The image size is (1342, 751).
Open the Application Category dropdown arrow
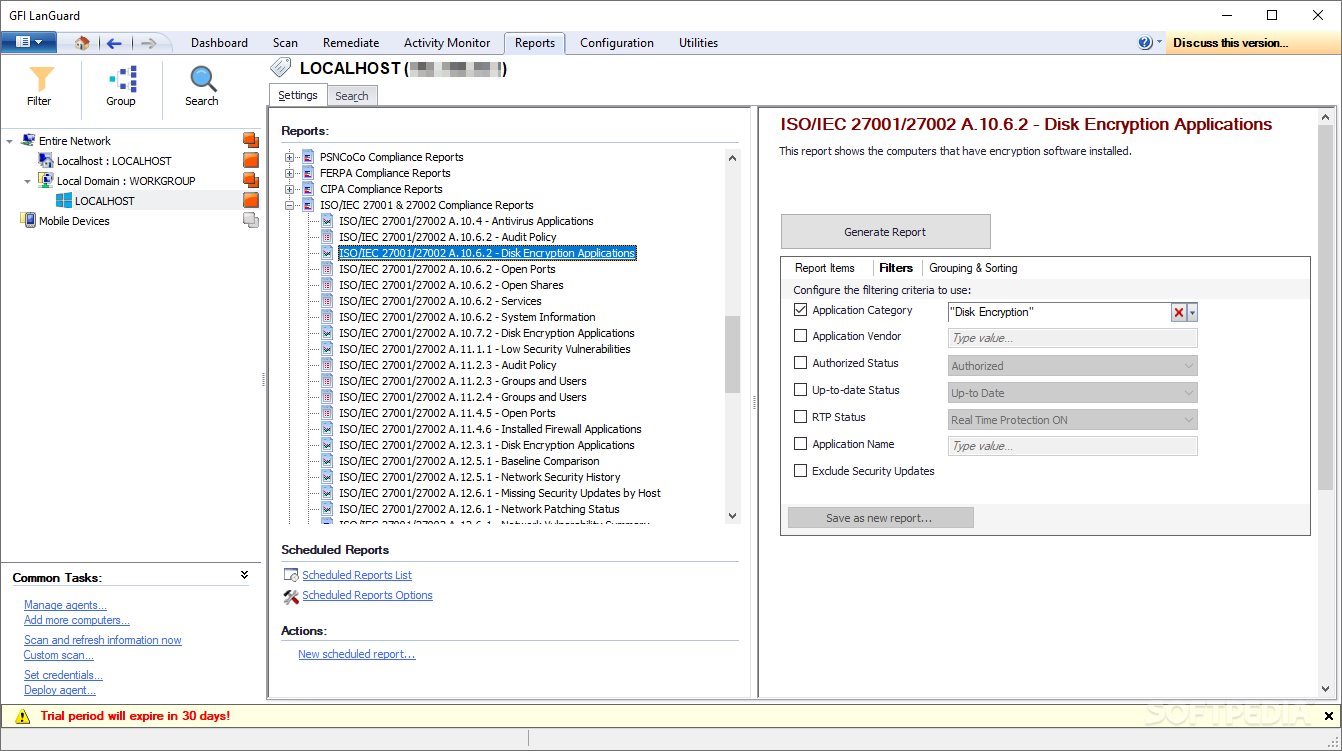[1192, 312]
